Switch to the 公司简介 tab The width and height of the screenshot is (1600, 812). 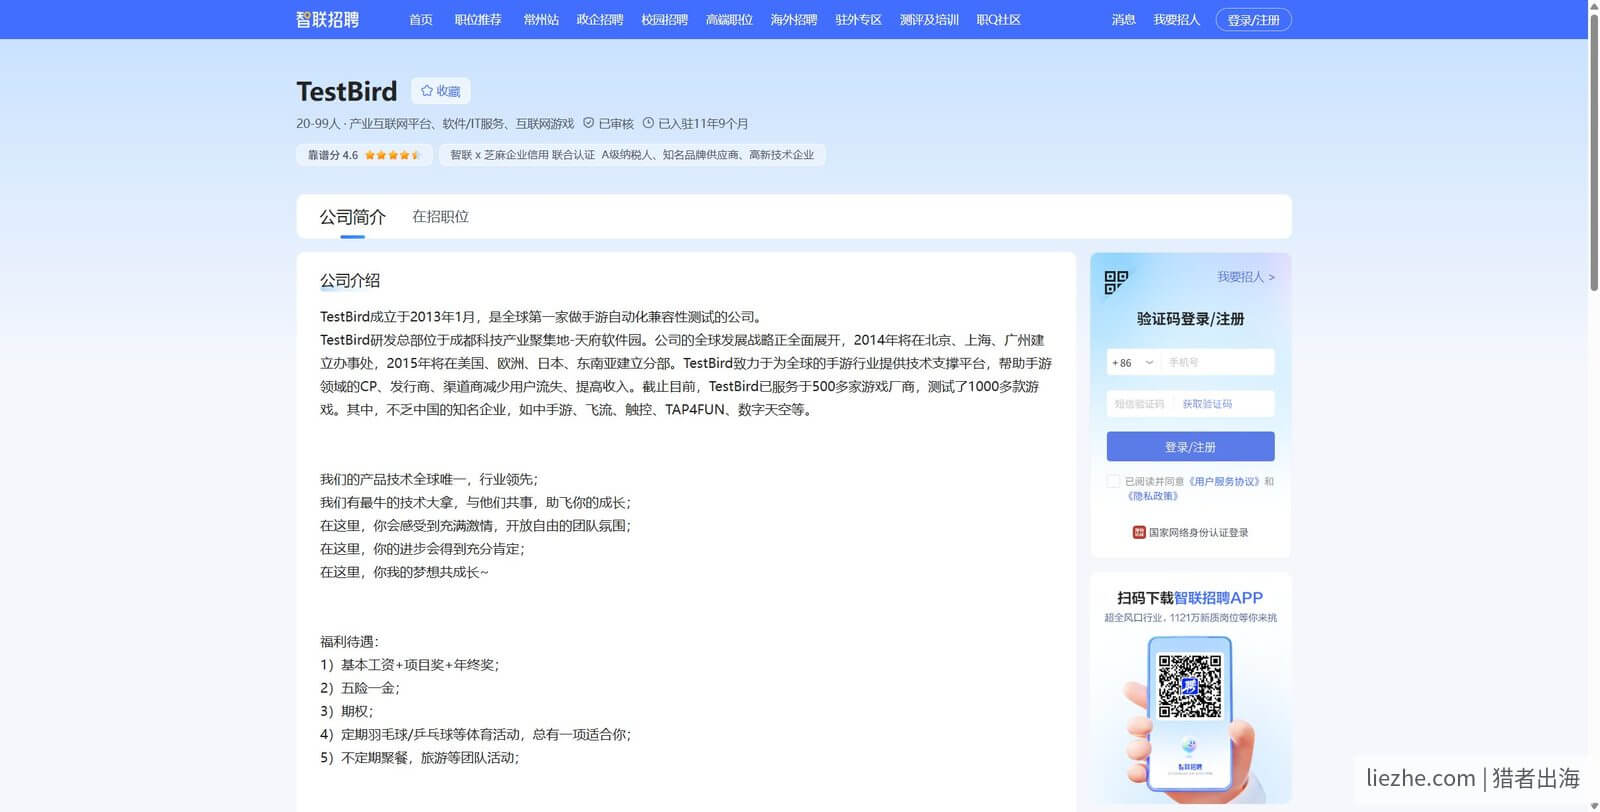point(353,217)
